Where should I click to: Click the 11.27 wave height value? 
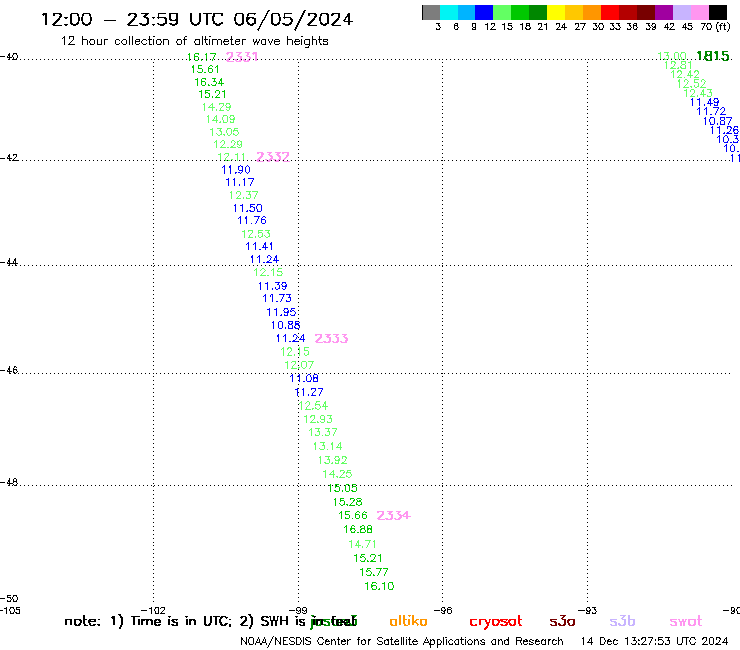point(309,392)
